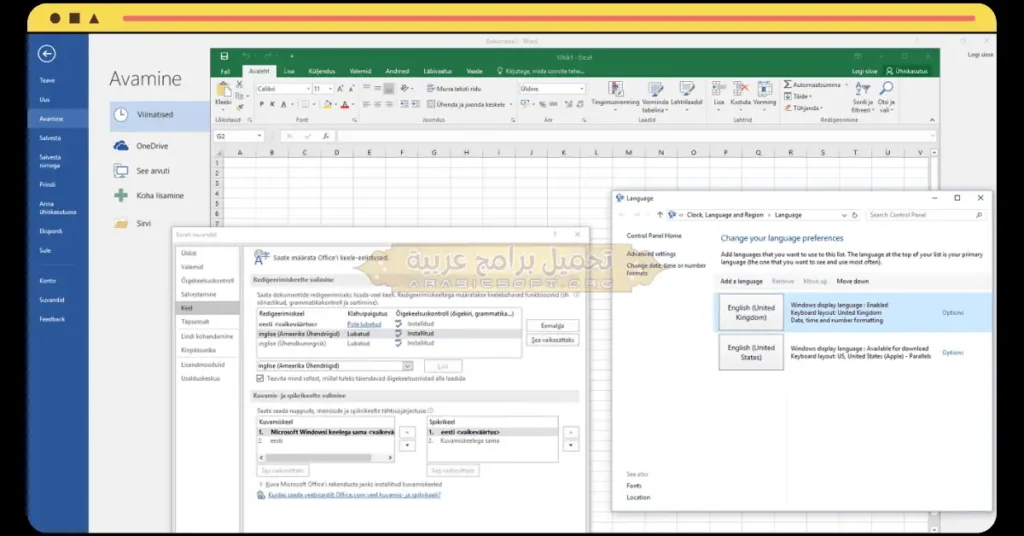The width and height of the screenshot is (1024, 536).
Task: Click the Format Painter brush icon
Action: 240,106
